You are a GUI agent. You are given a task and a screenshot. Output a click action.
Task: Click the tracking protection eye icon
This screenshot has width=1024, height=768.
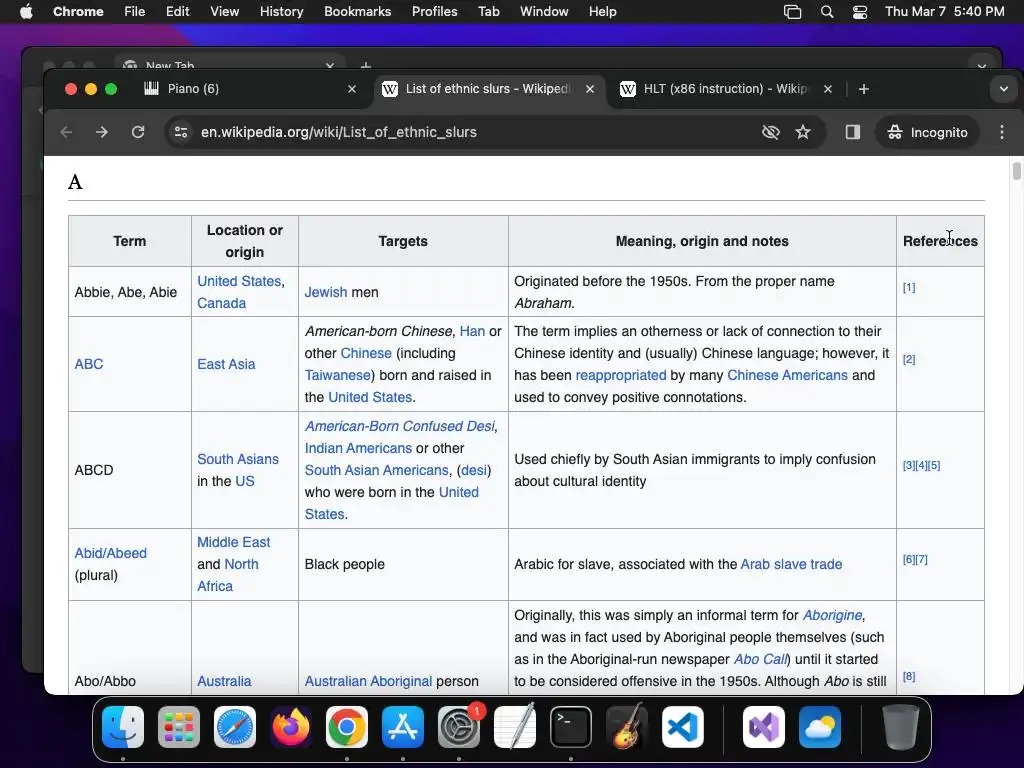pos(771,132)
